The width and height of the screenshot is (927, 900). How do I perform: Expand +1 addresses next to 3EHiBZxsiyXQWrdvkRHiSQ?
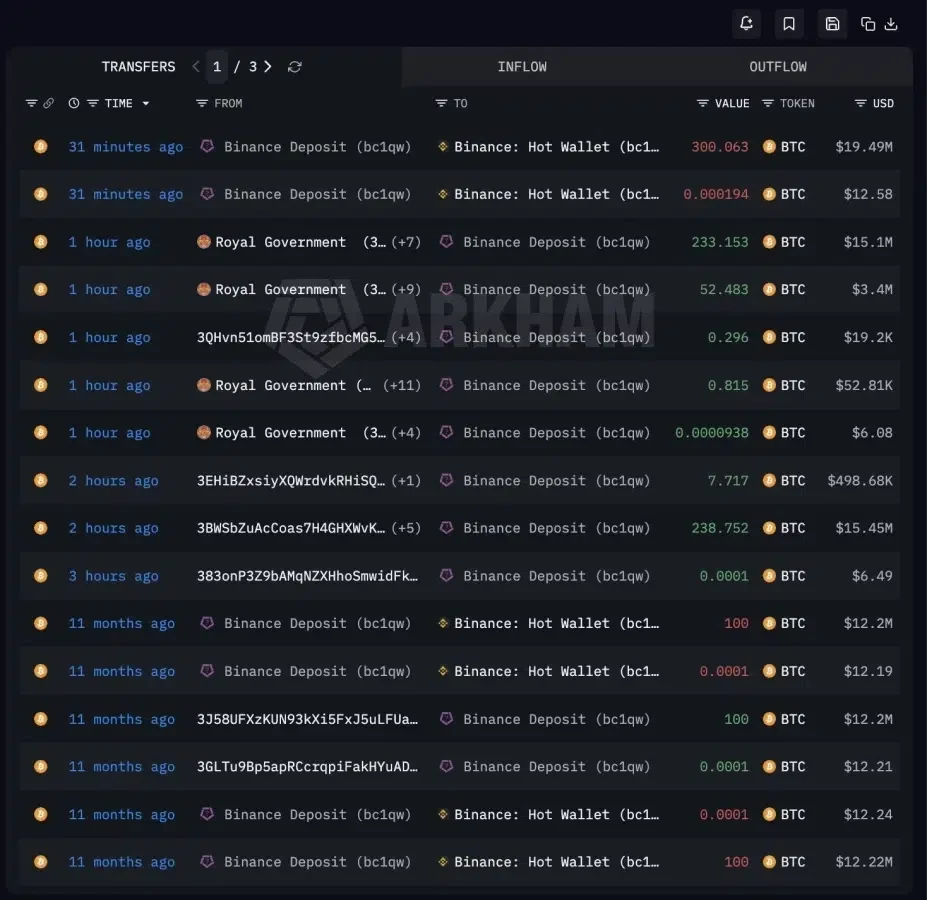click(406, 481)
